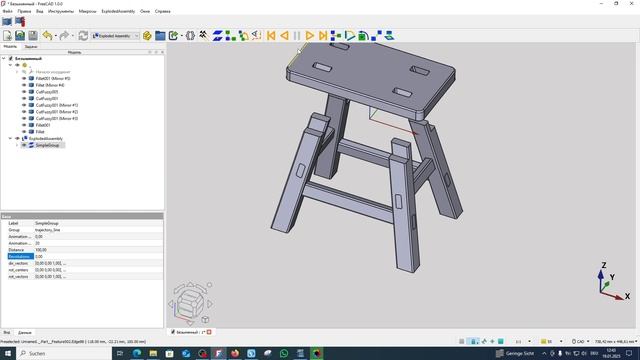Play the exploded animation backward

click(284, 36)
